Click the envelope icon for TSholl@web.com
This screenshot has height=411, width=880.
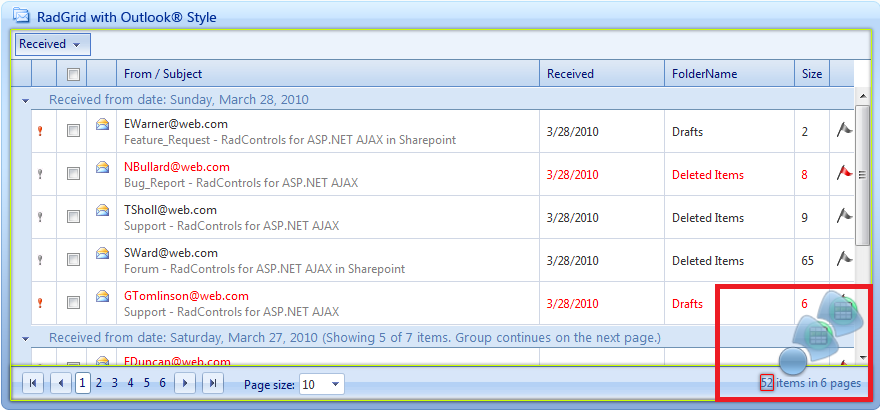102,211
